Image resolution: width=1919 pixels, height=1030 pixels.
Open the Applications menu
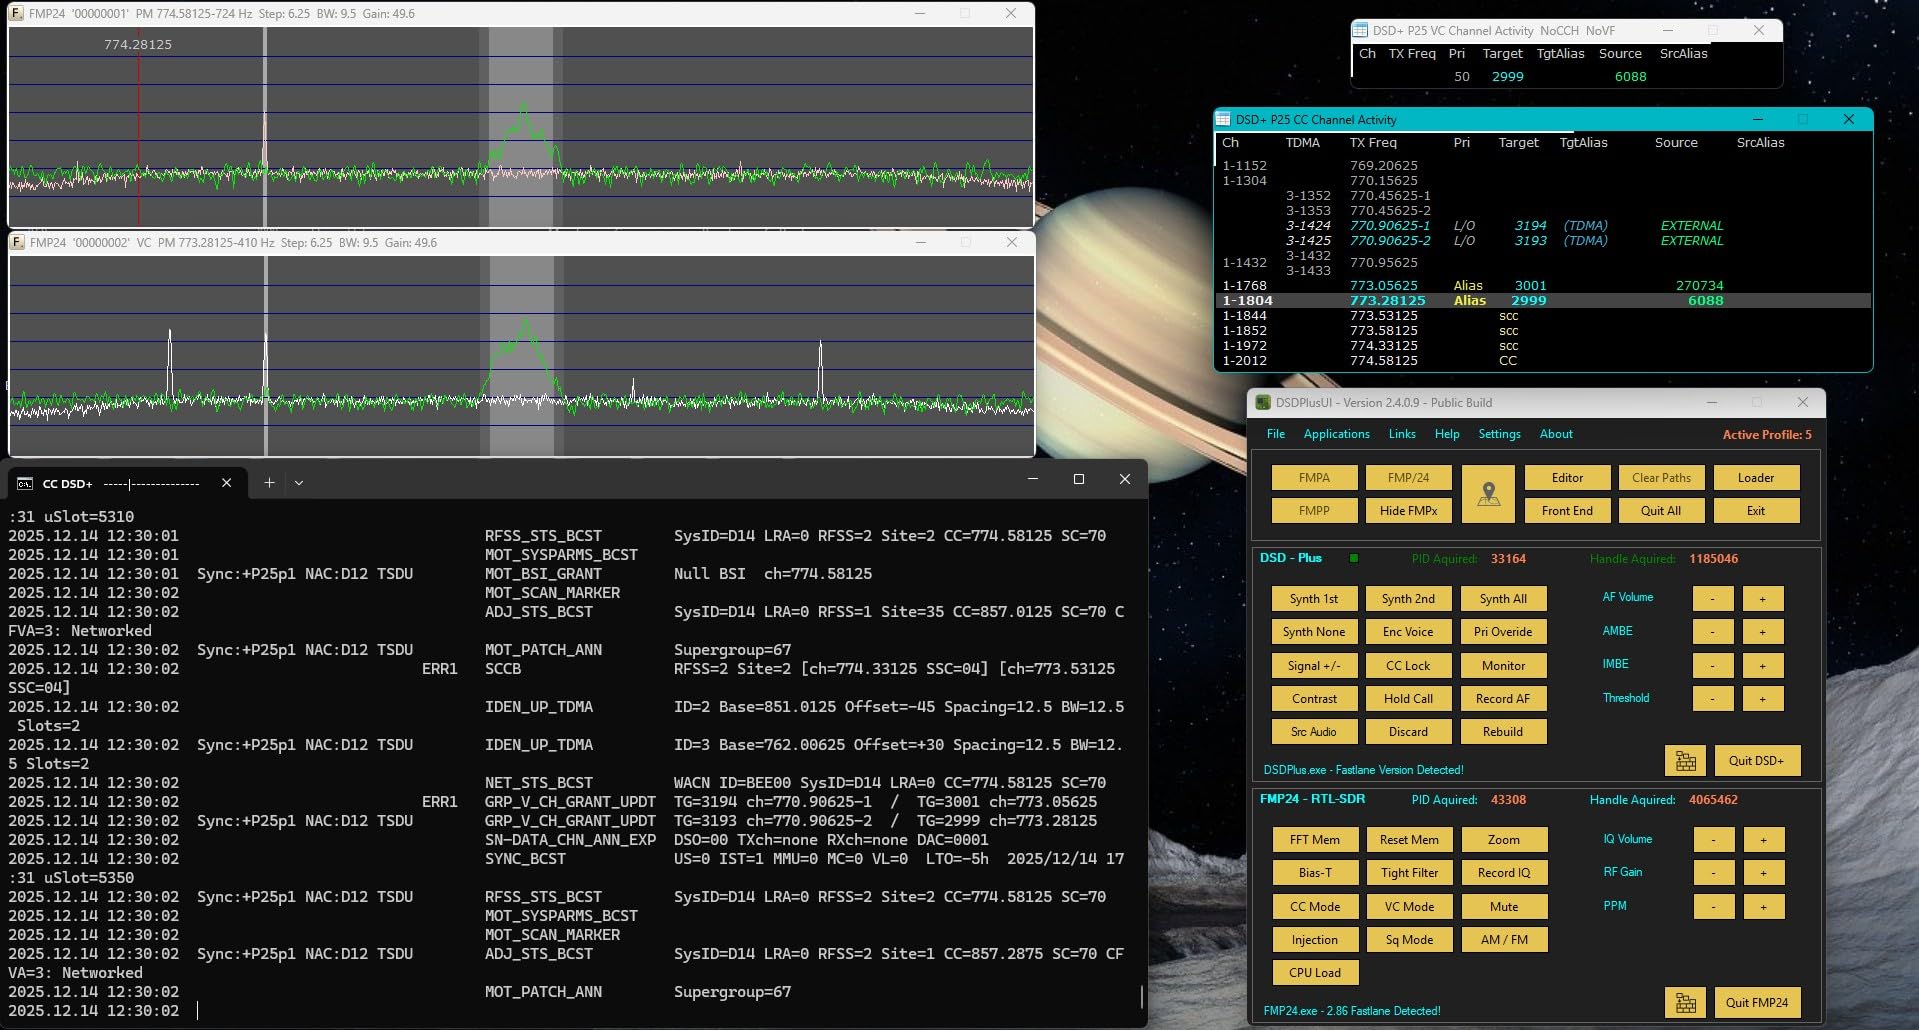tap(1336, 434)
